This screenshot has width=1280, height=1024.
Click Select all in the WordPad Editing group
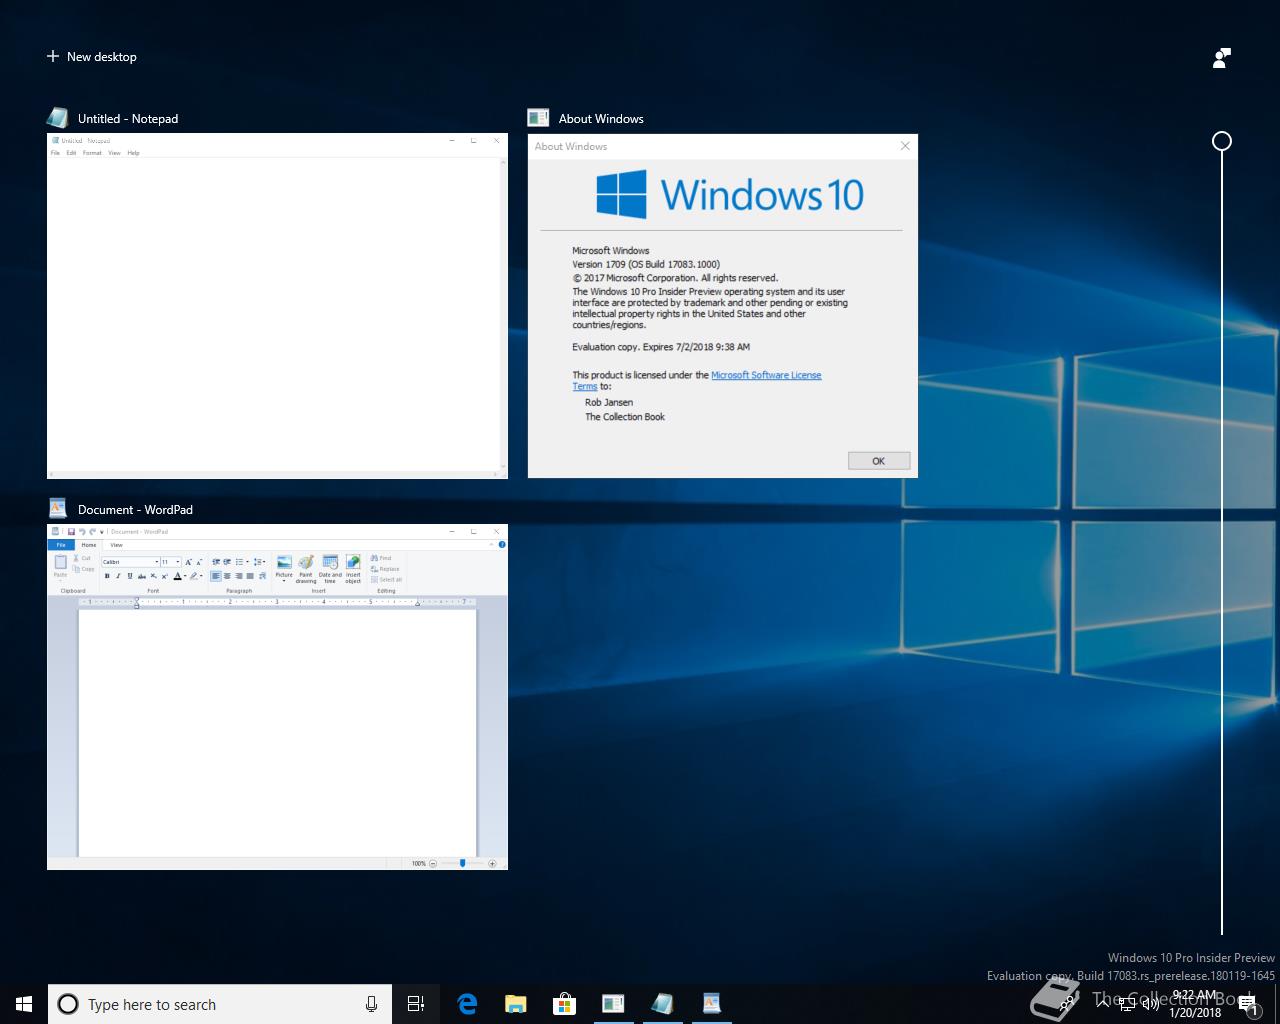point(386,580)
